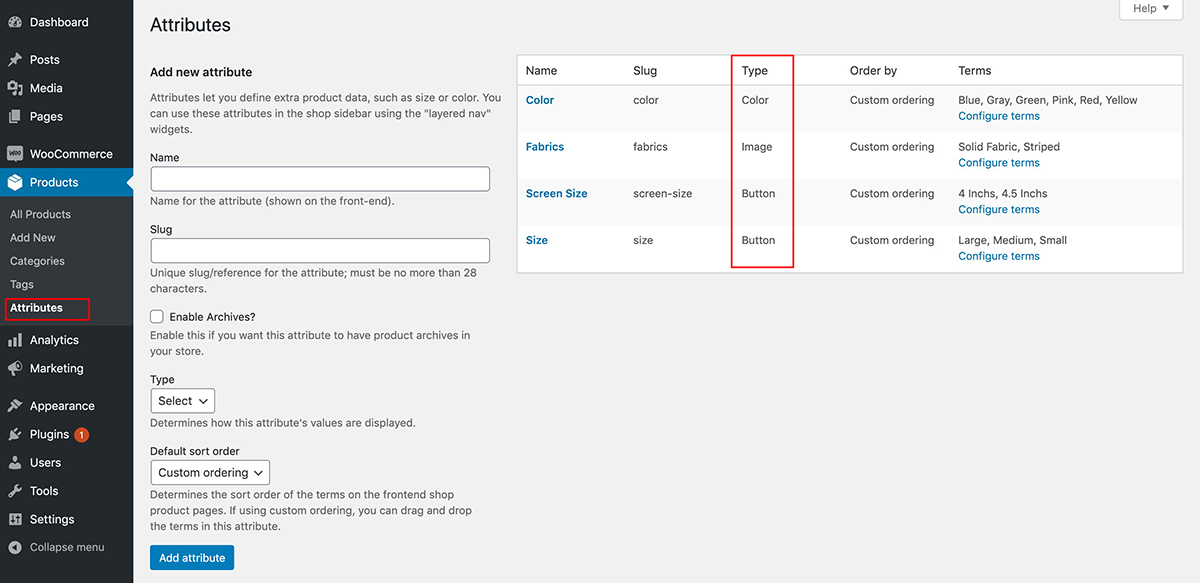Click the Collapse menu label
Screen dimensions: 1200x583
(67, 547)
